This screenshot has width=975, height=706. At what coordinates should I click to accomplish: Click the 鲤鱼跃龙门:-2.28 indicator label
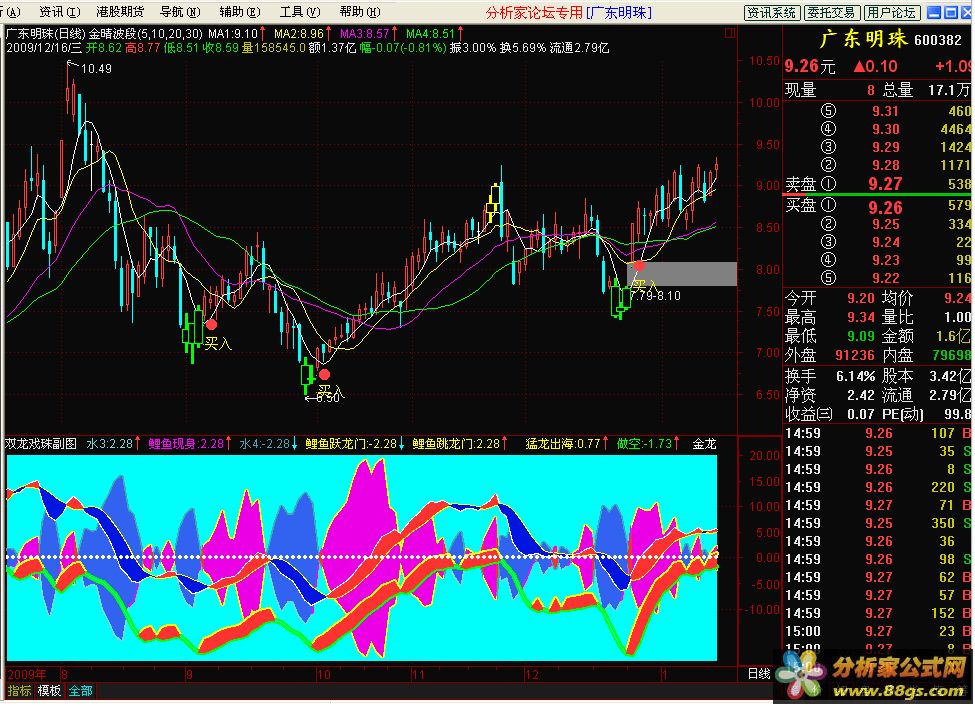click(x=355, y=444)
